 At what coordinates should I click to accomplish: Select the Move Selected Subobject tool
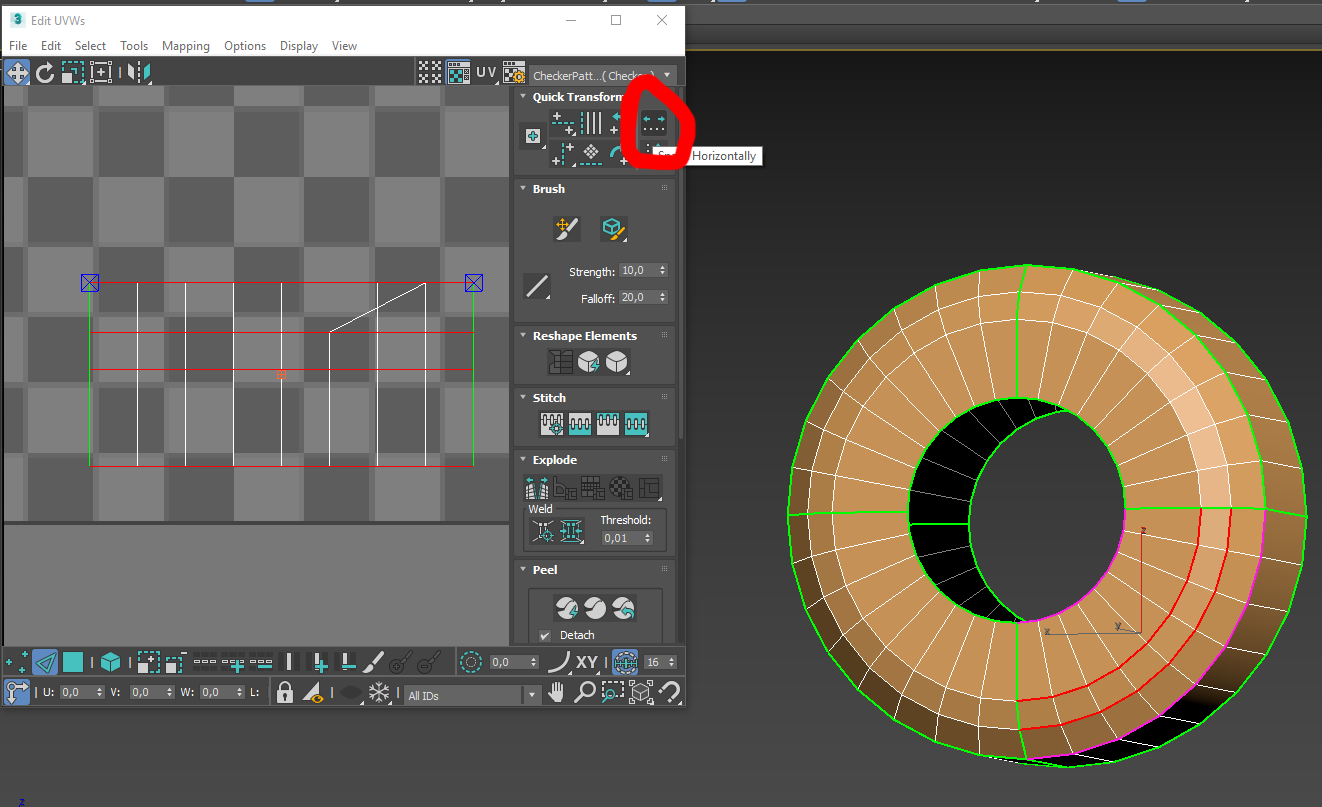[x=17, y=72]
